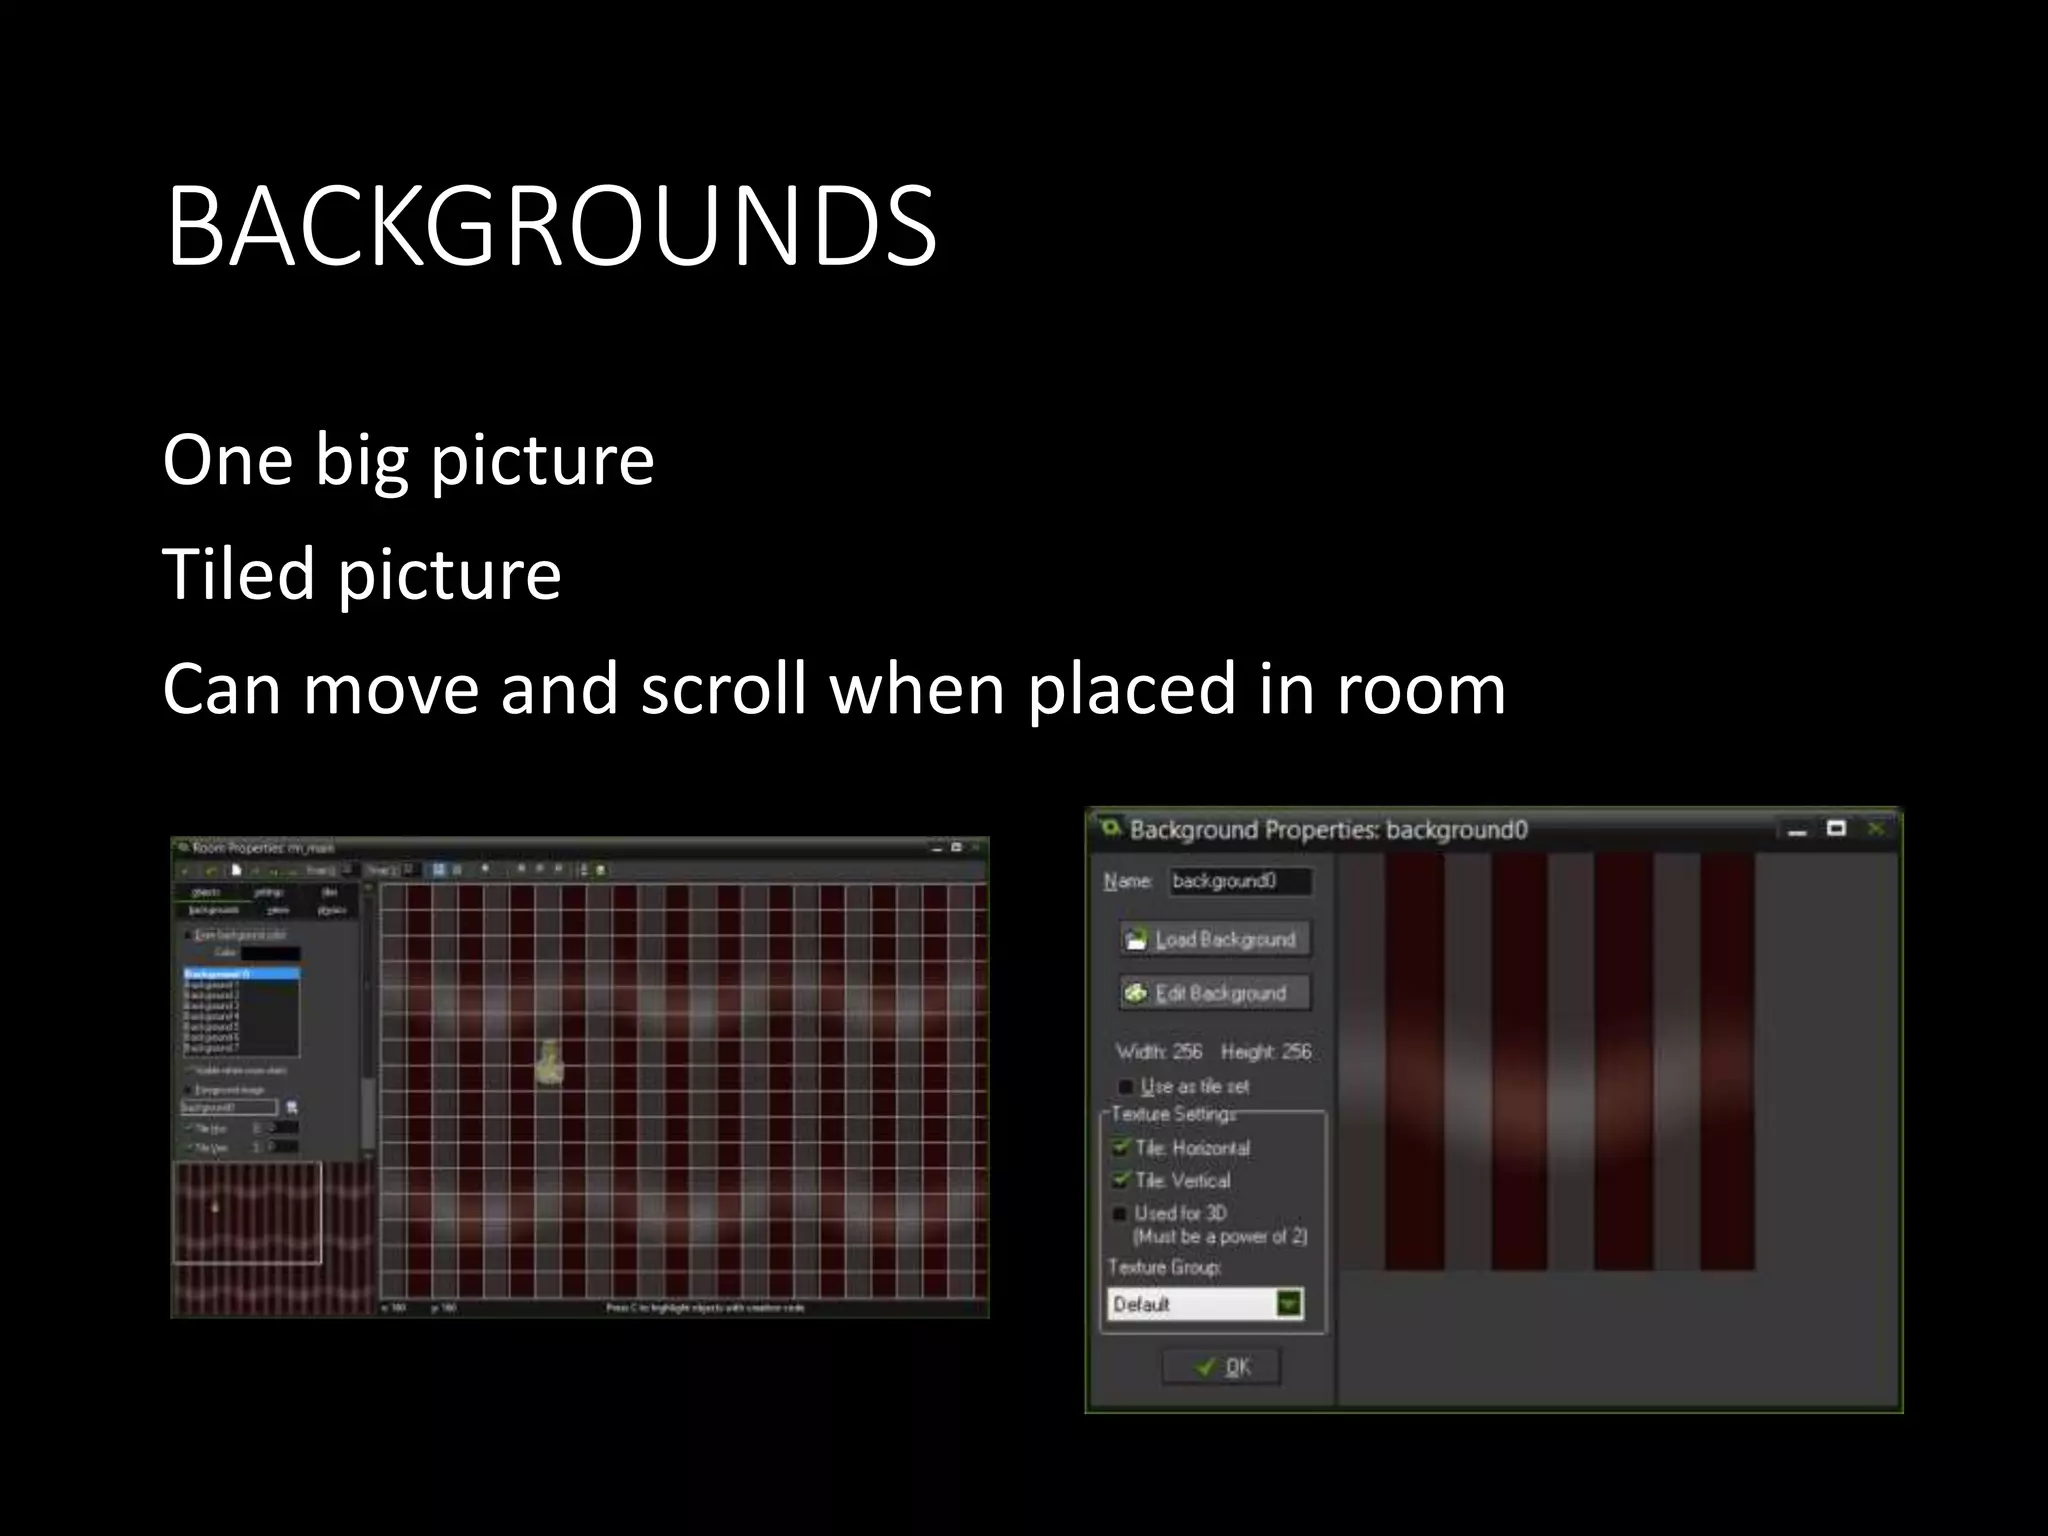The image size is (2048, 1536).
Task: Enable the Used for 3D checkbox
Action: click(1121, 1213)
